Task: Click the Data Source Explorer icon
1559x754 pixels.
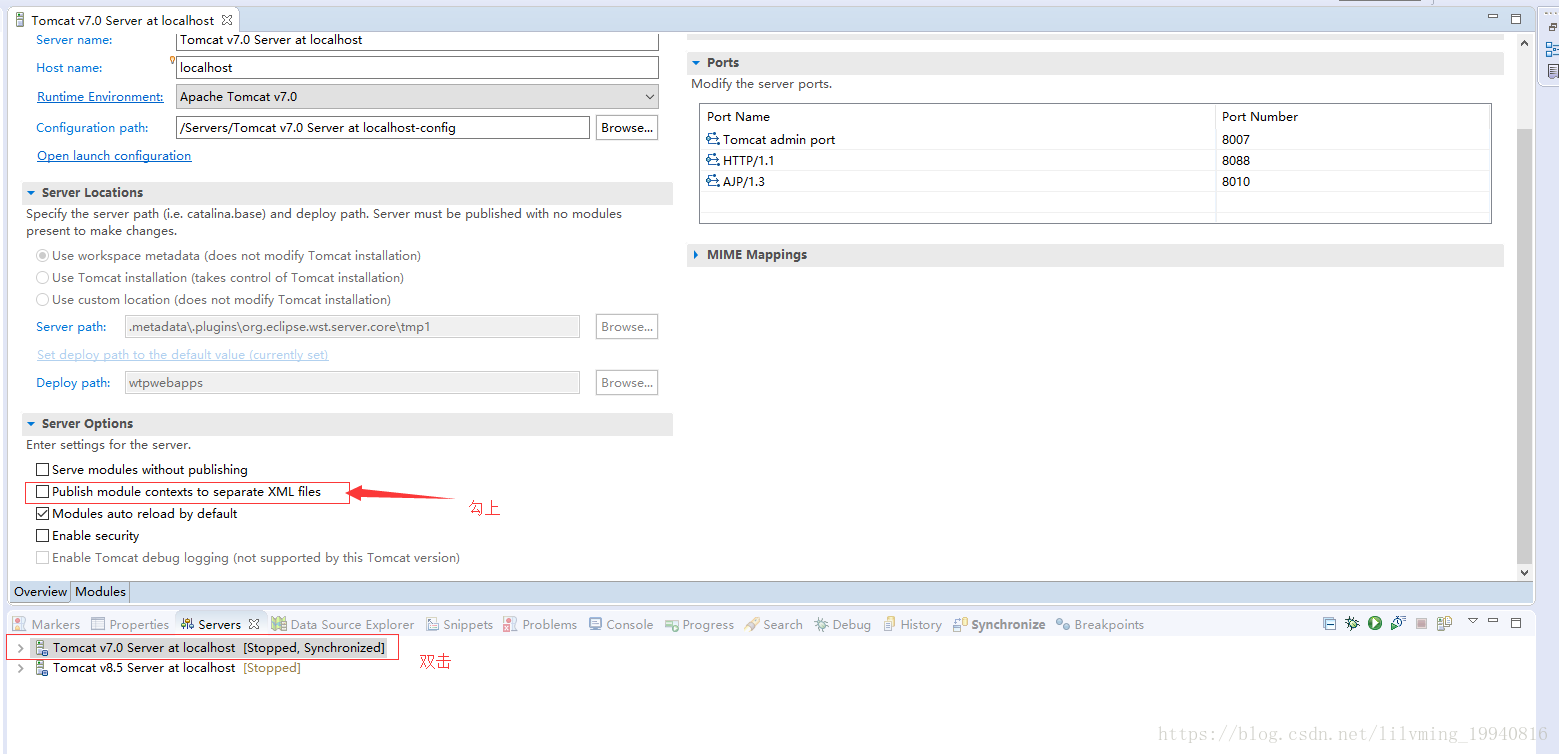Action: 279,624
